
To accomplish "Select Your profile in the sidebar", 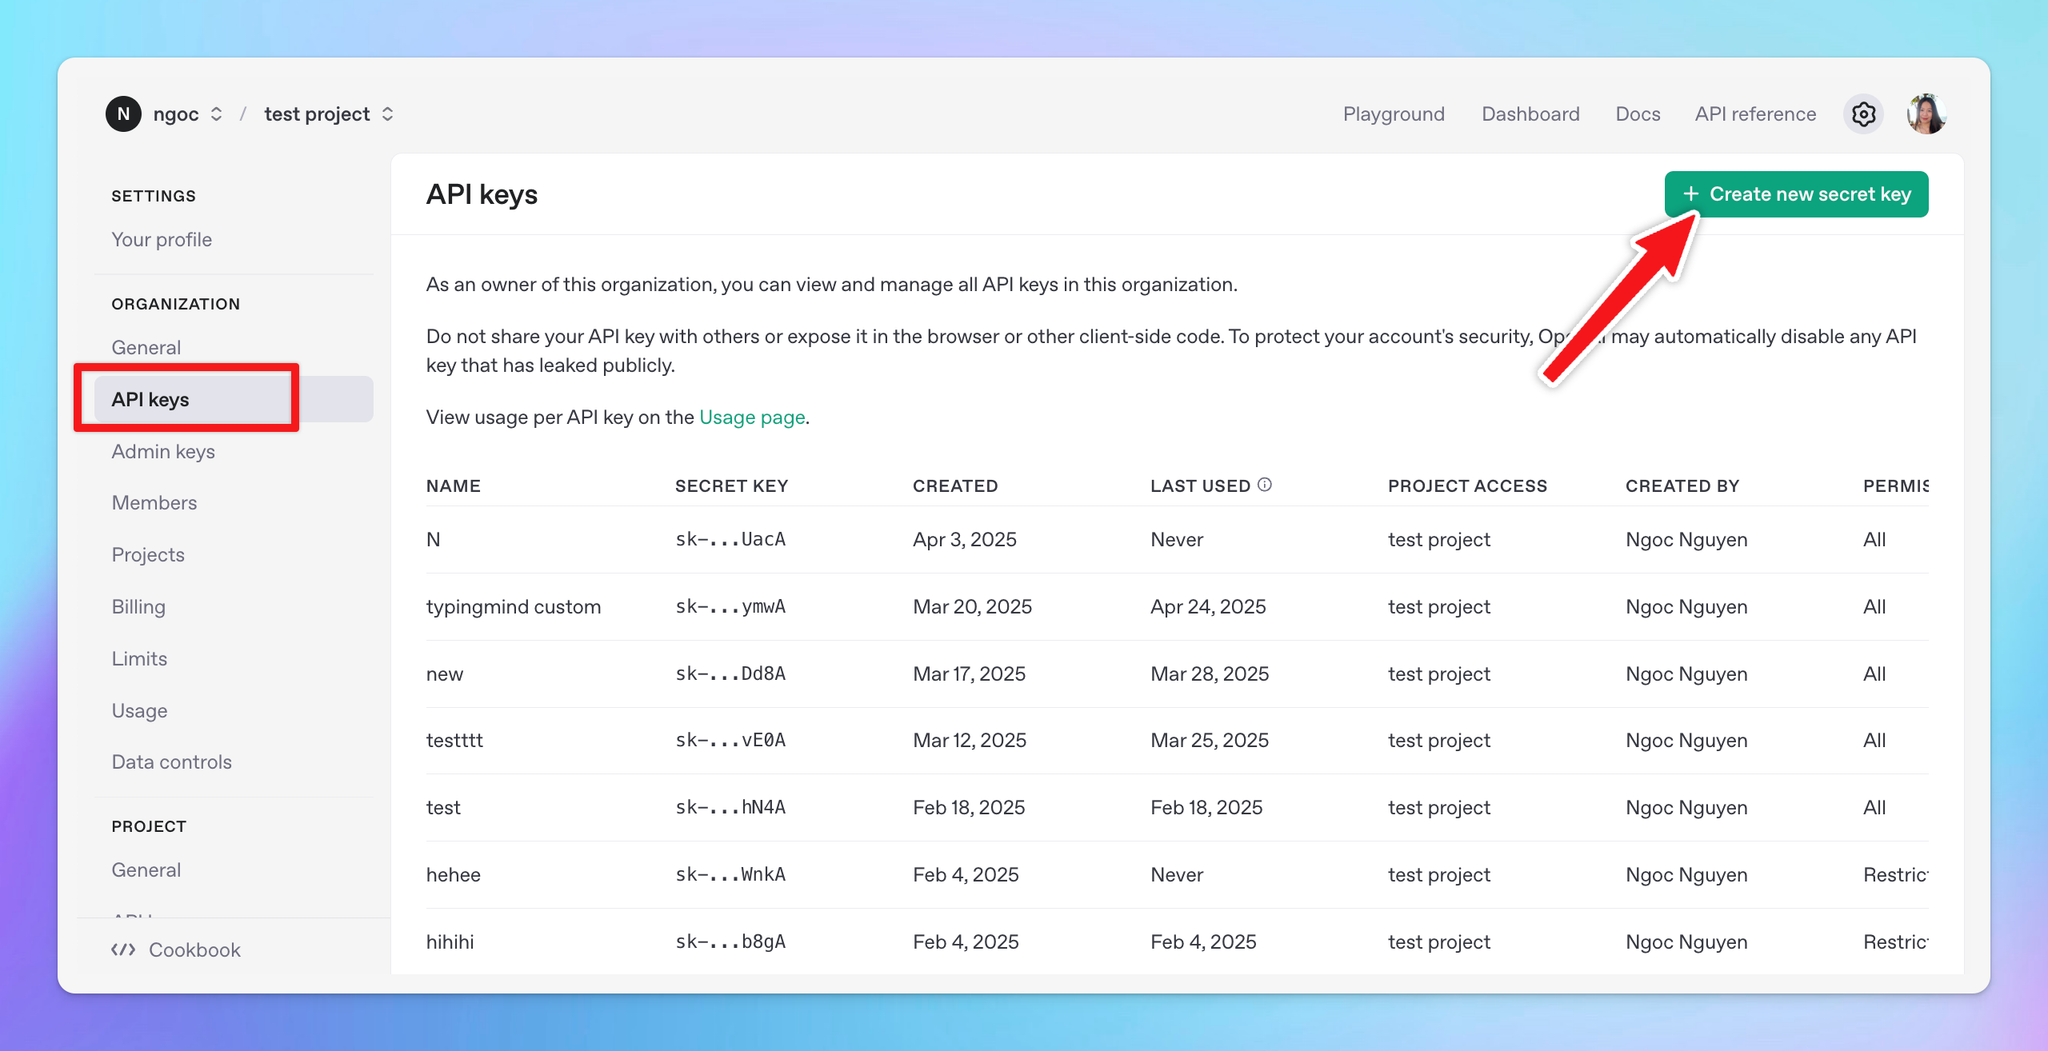I will pos(161,239).
